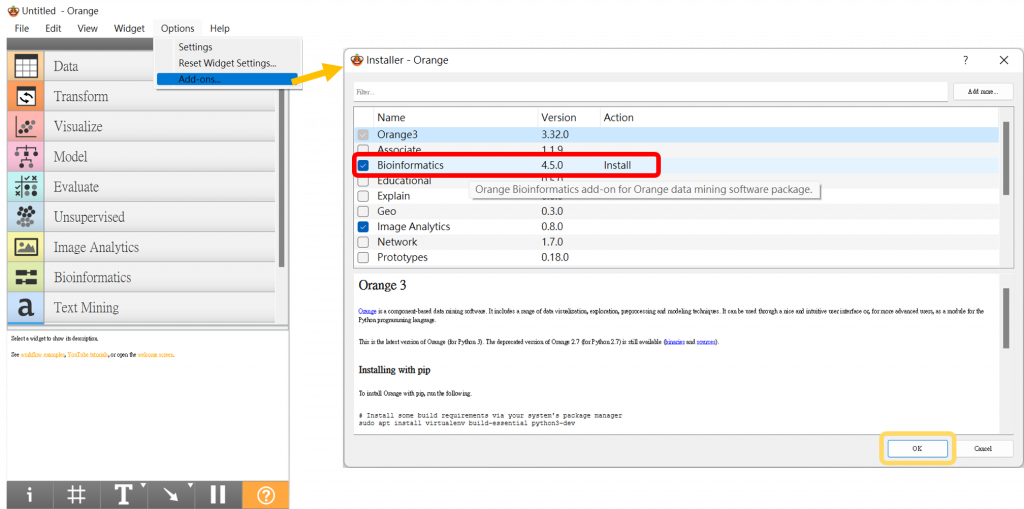Click the Install action for Bioinformatics
Viewport: 1024px width, 509px height.
click(x=617, y=165)
